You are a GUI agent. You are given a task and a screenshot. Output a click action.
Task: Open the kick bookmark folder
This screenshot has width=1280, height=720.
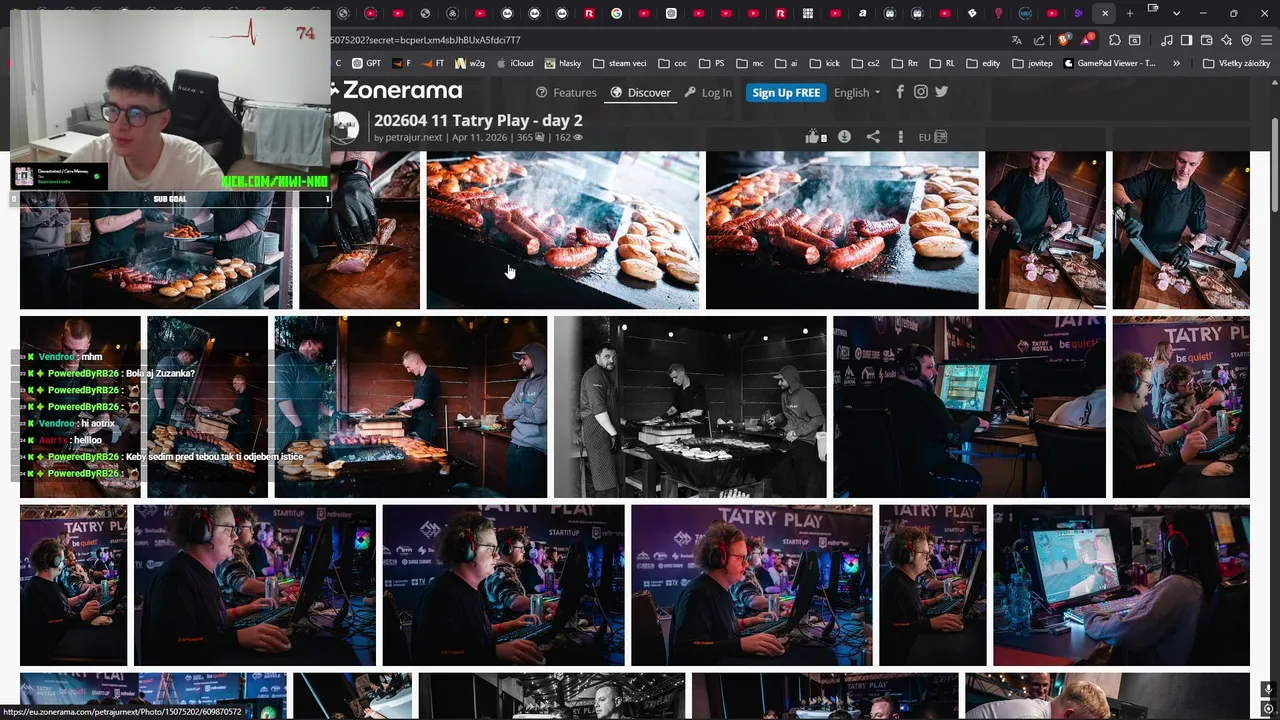click(x=825, y=63)
